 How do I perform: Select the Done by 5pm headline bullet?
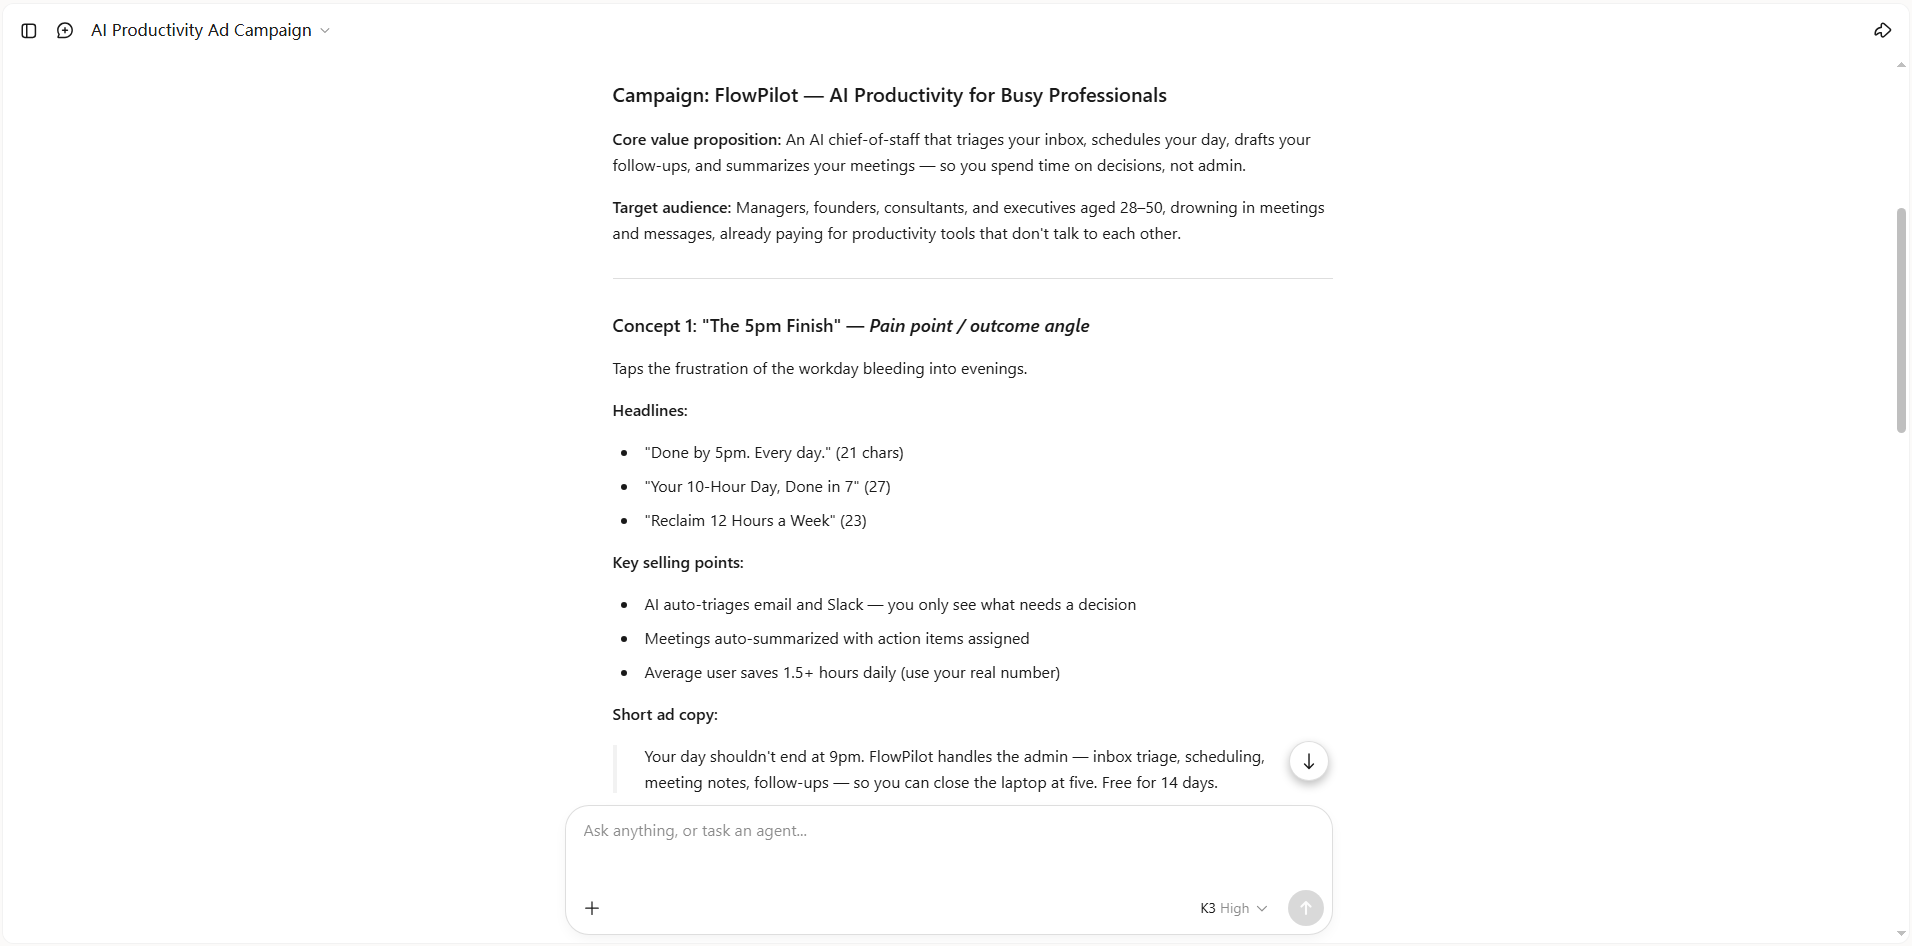(773, 453)
